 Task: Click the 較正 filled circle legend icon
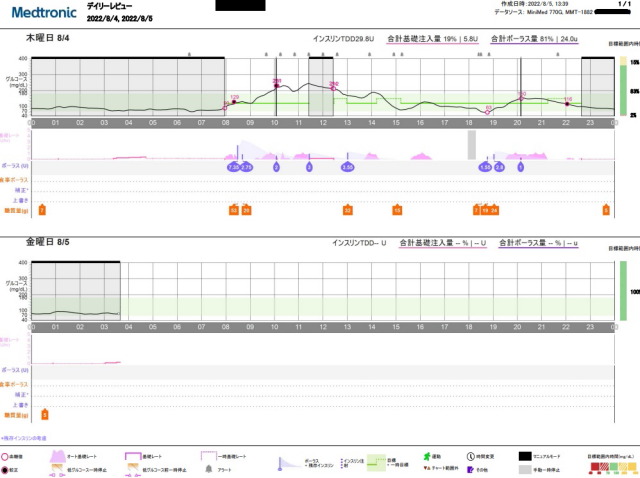coord(5,470)
